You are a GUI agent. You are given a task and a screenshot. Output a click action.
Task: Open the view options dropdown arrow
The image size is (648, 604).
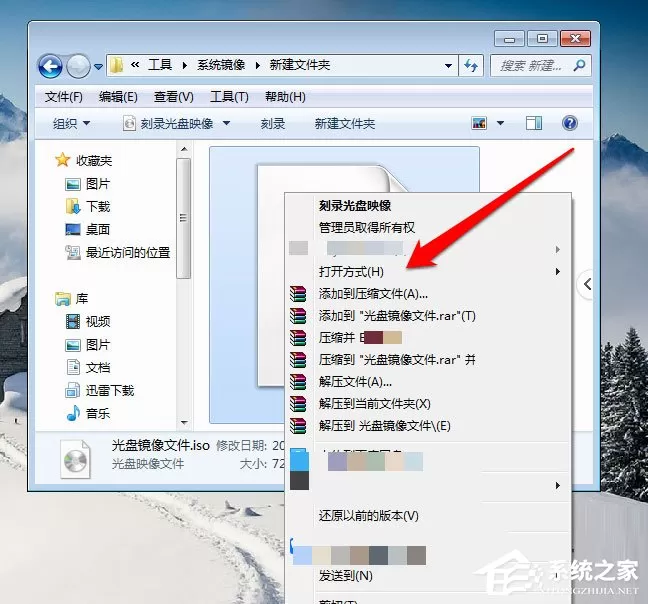point(500,123)
